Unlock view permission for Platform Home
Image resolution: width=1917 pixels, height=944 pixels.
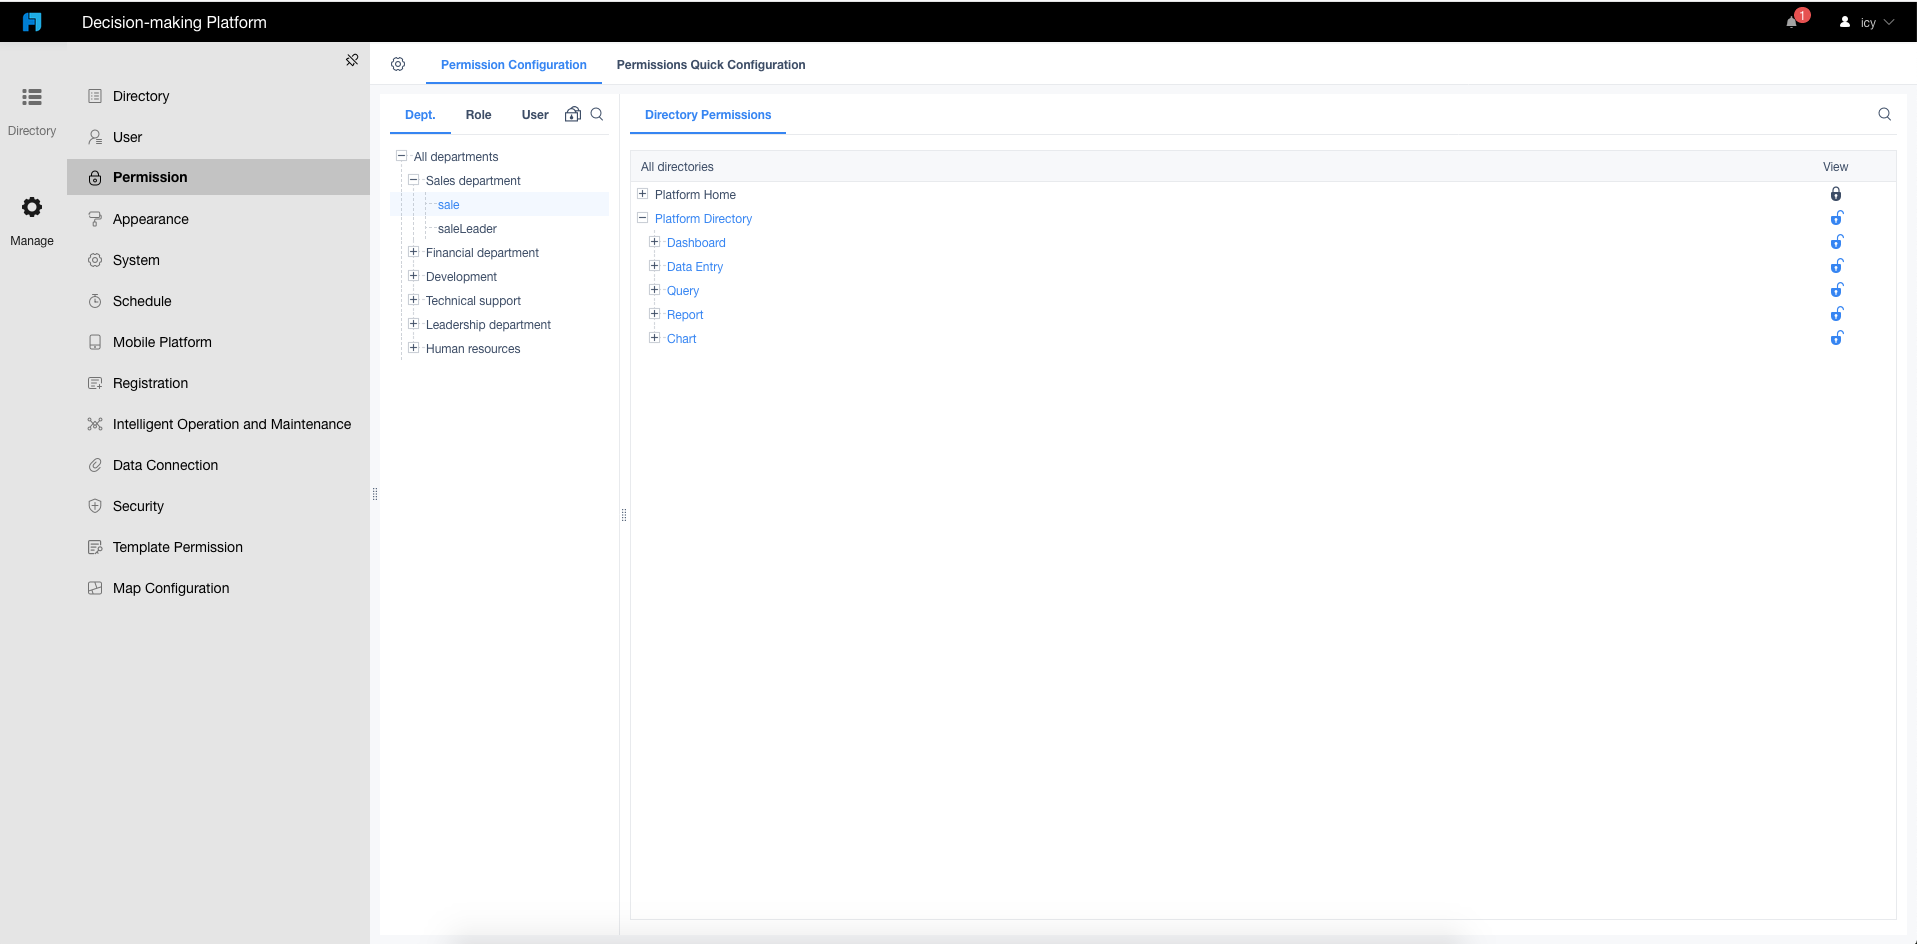(x=1838, y=194)
